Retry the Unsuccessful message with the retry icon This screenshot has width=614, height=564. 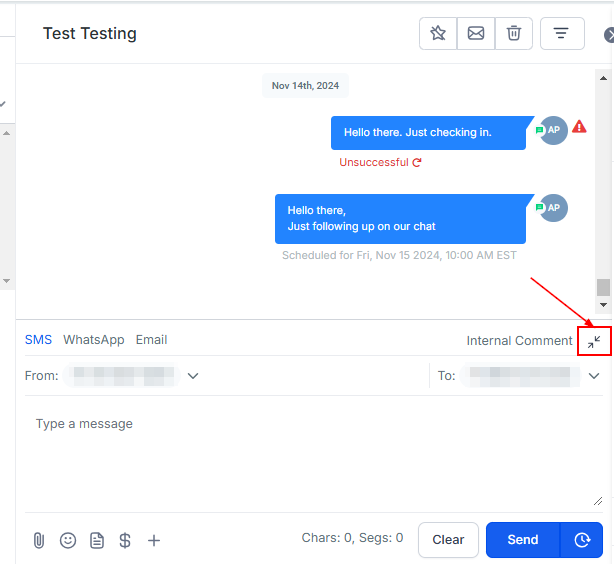click(x=417, y=162)
